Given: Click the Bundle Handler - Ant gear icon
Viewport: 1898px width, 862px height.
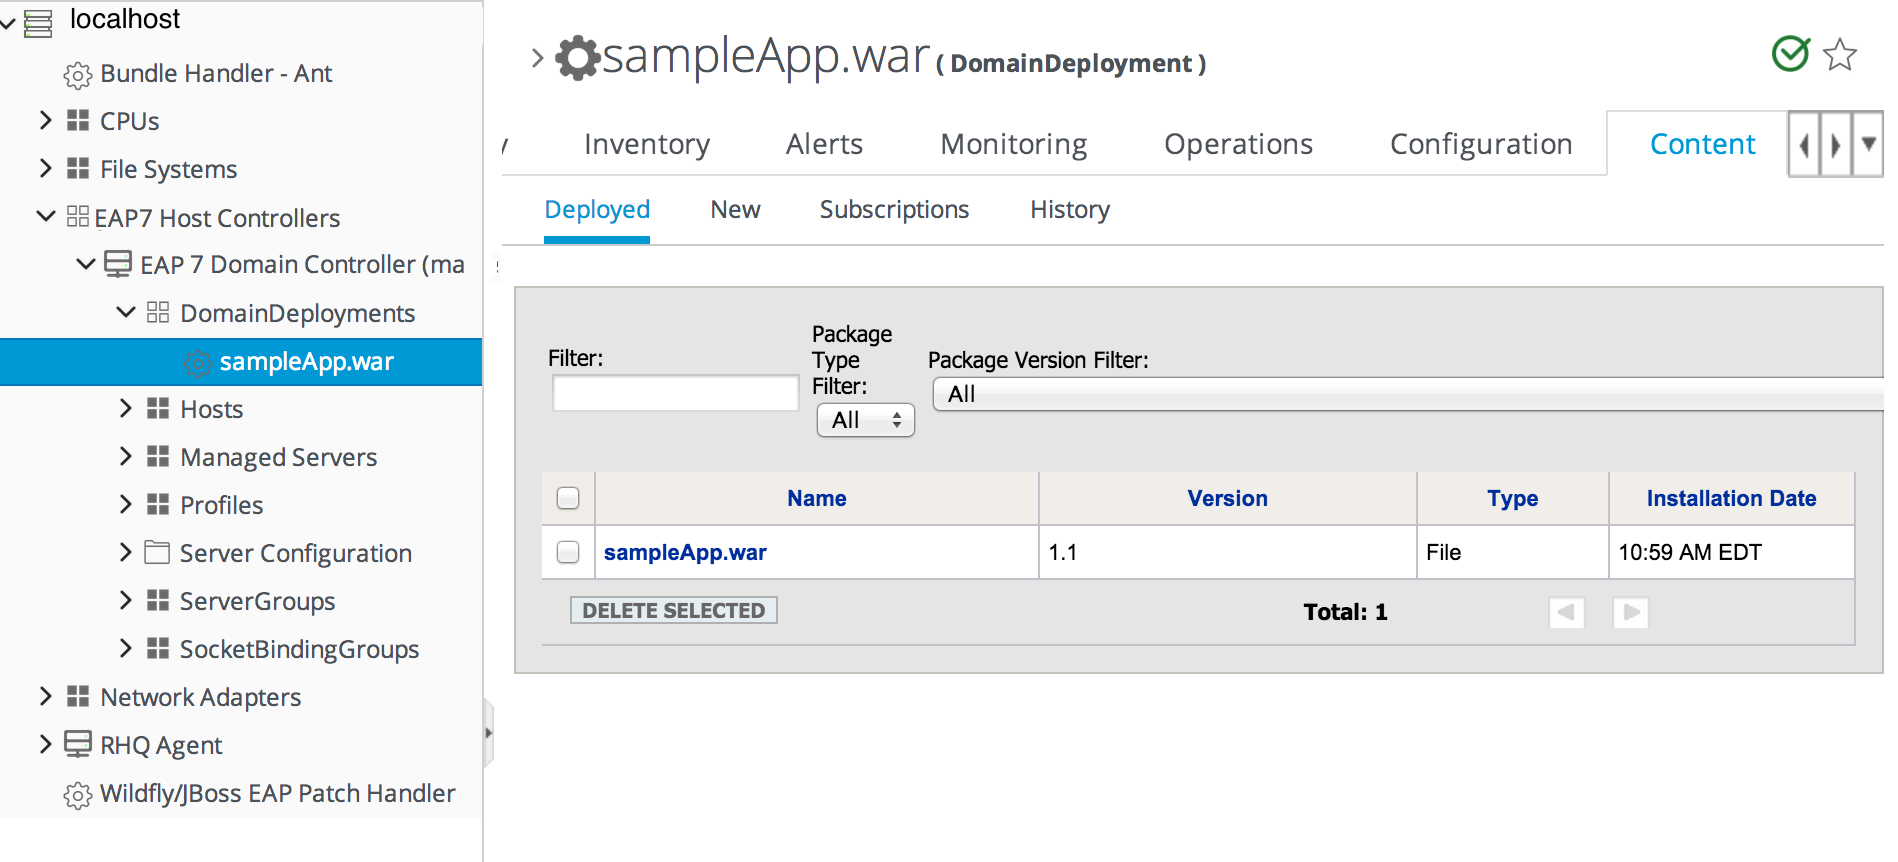Looking at the screenshot, I should pos(77,75).
